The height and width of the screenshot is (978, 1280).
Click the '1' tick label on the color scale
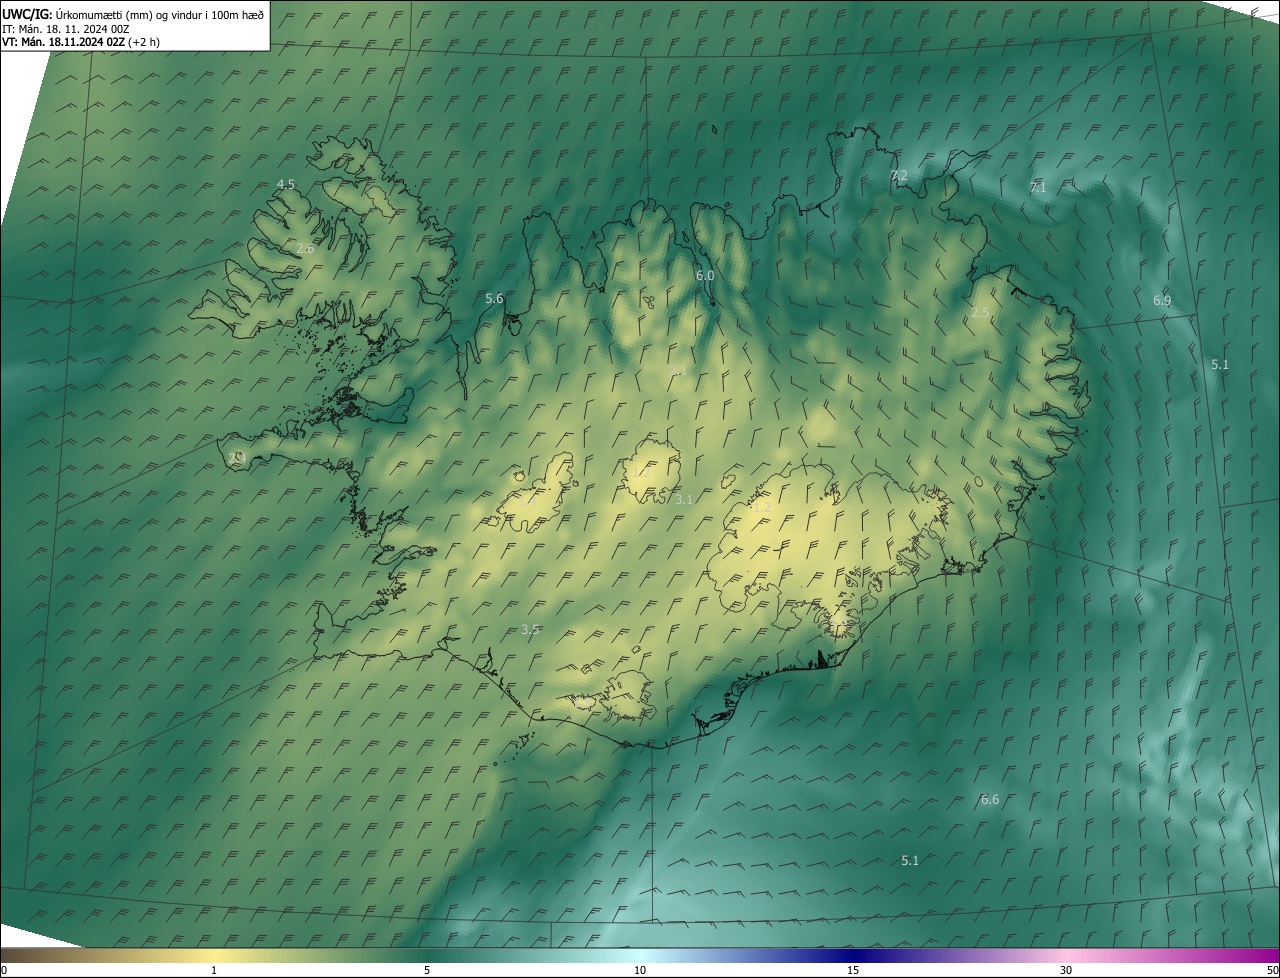point(214,970)
